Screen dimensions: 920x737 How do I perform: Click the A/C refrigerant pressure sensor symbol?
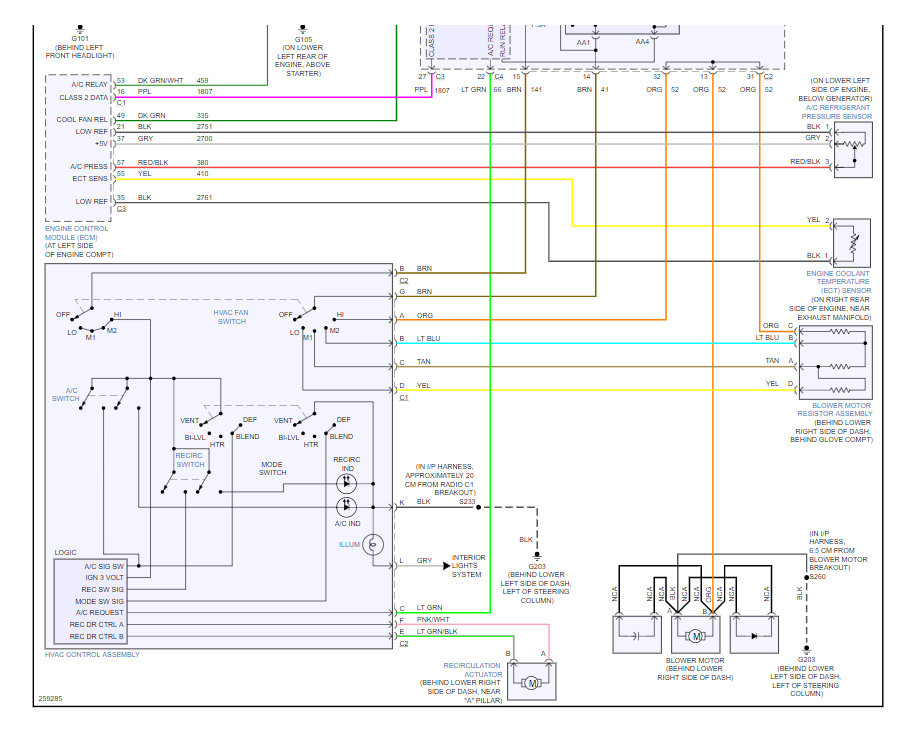point(854,150)
